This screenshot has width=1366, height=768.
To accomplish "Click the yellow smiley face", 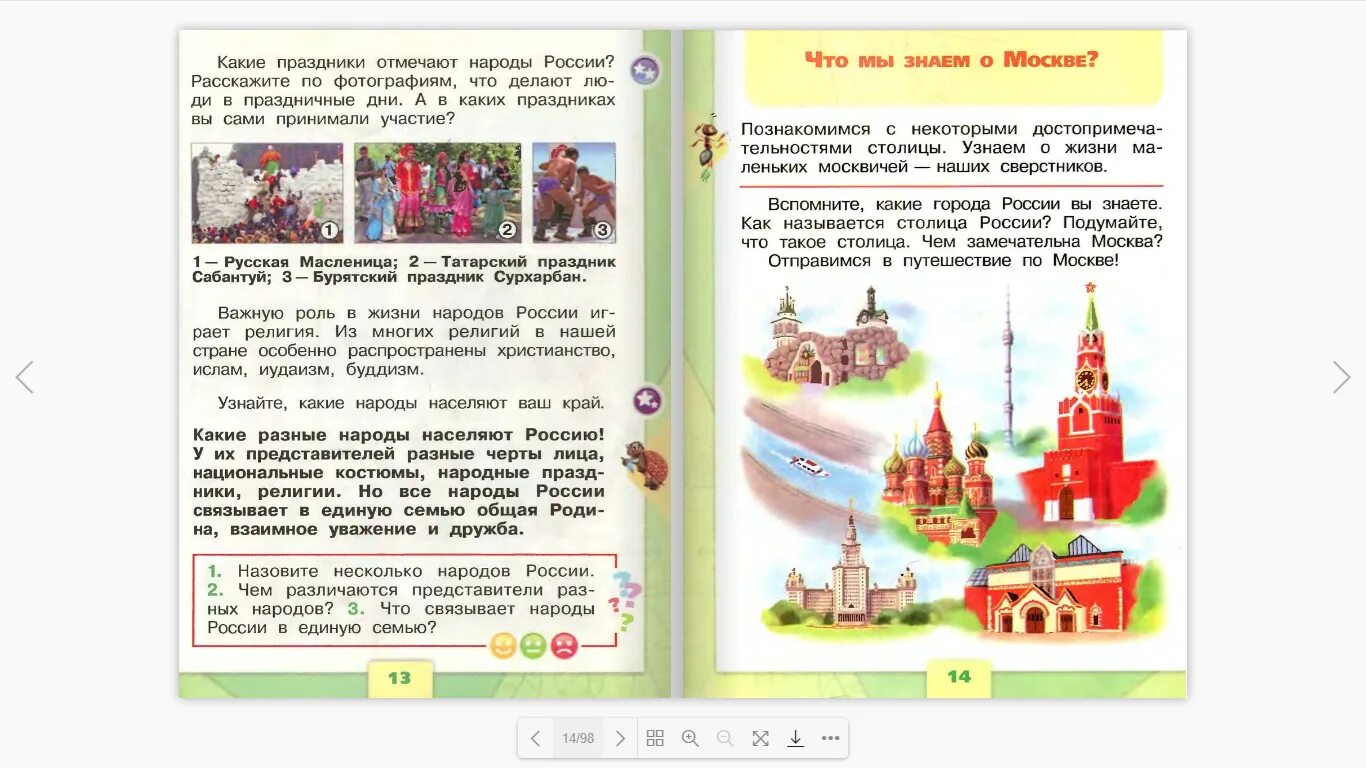I will click(x=503, y=646).
